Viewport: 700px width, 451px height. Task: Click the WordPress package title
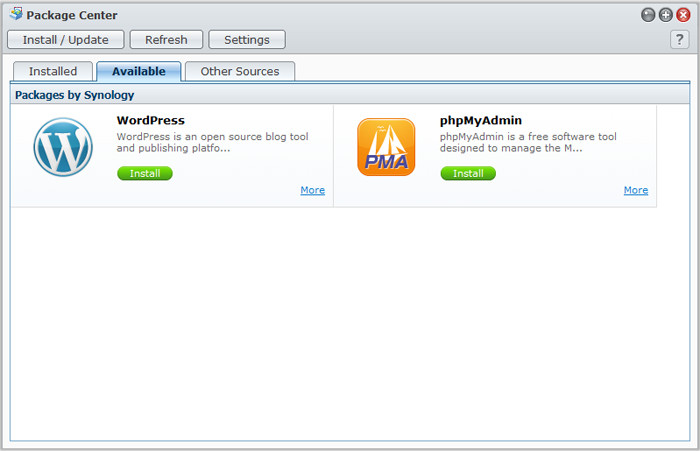(151, 120)
